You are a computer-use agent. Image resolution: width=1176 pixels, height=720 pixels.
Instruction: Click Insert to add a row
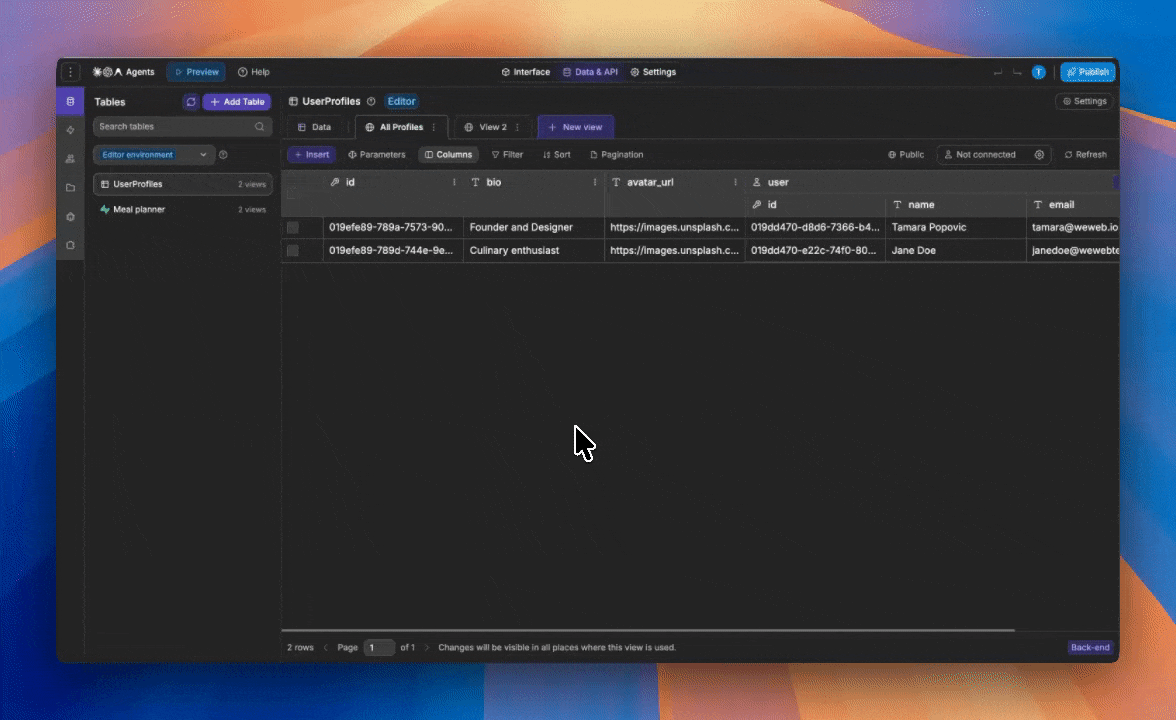[311, 154]
